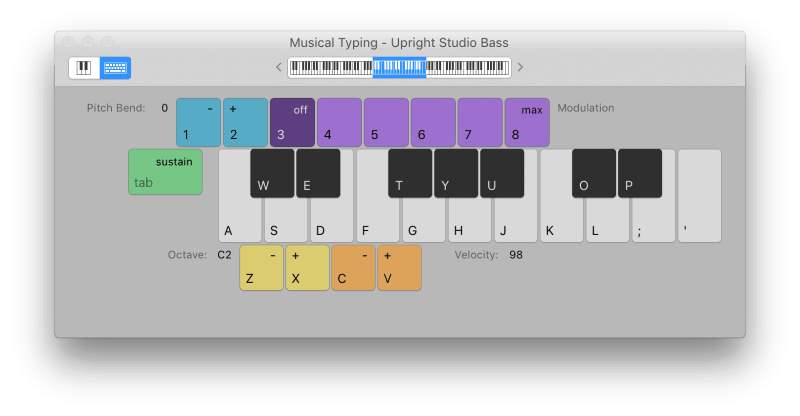The image size is (800, 416).
Task: Play the white key S
Action: coord(286,222)
